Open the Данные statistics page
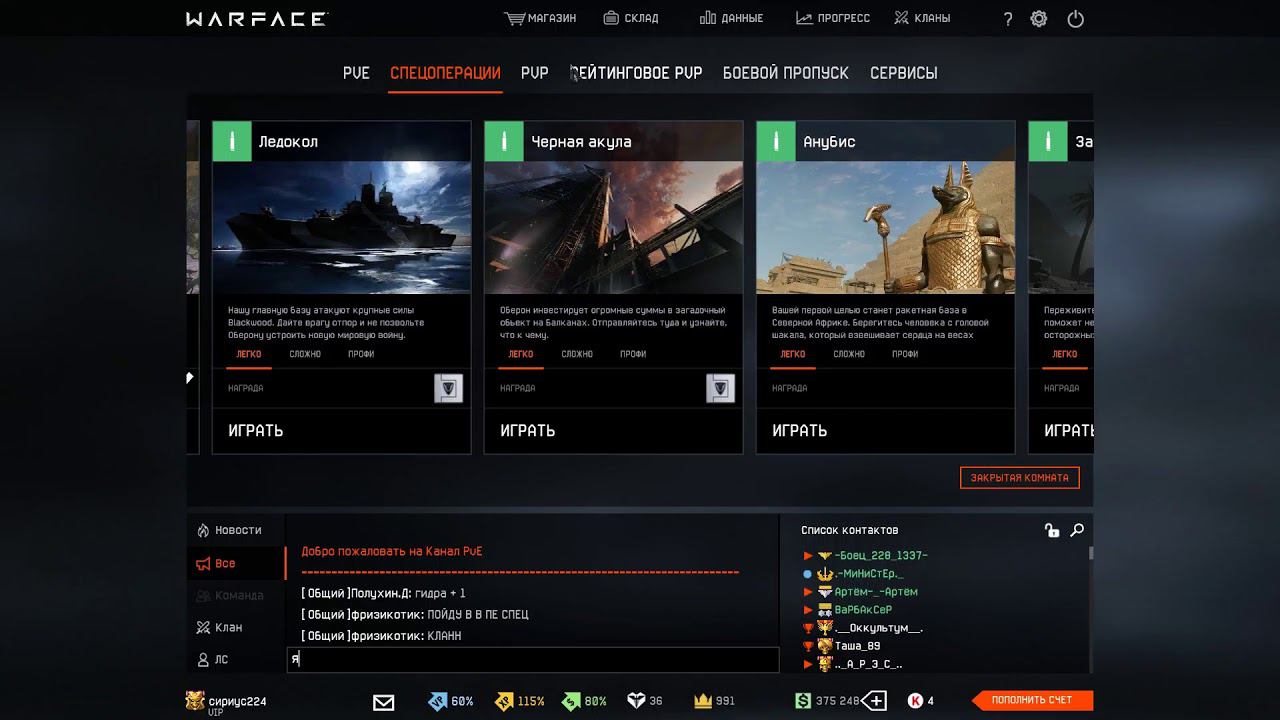 pyautogui.click(x=731, y=18)
